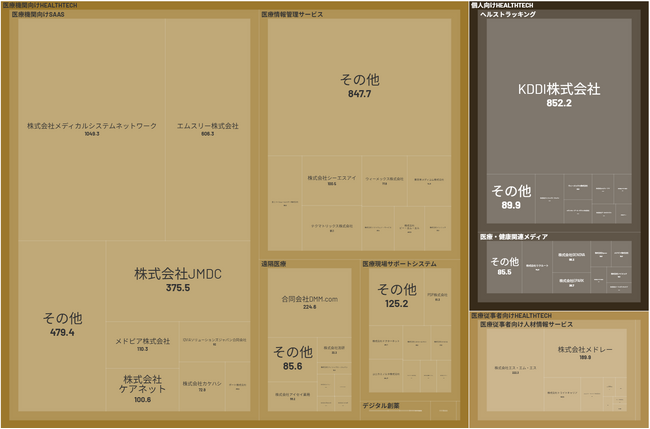This screenshot has height=429, width=650.
Task: Click the ウィーメックス株式会社 cell
Action: [x=384, y=180]
